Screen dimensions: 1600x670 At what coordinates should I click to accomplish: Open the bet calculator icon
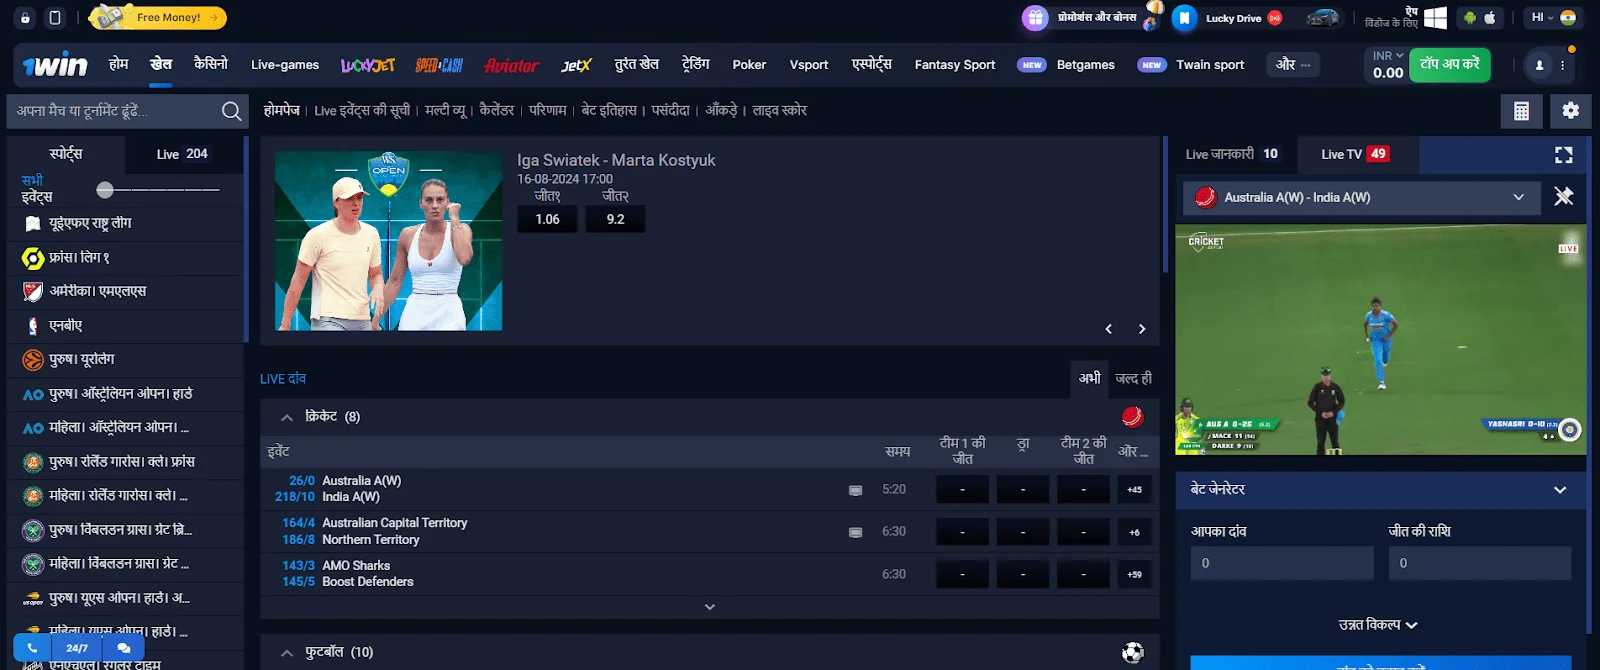point(1521,111)
